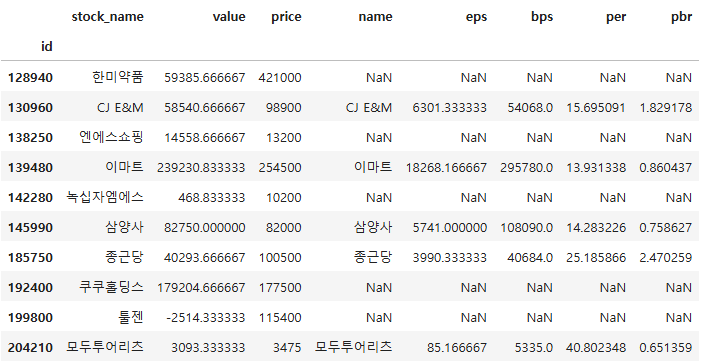
Task: Click bps value 54068.0
Action: point(530,108)
